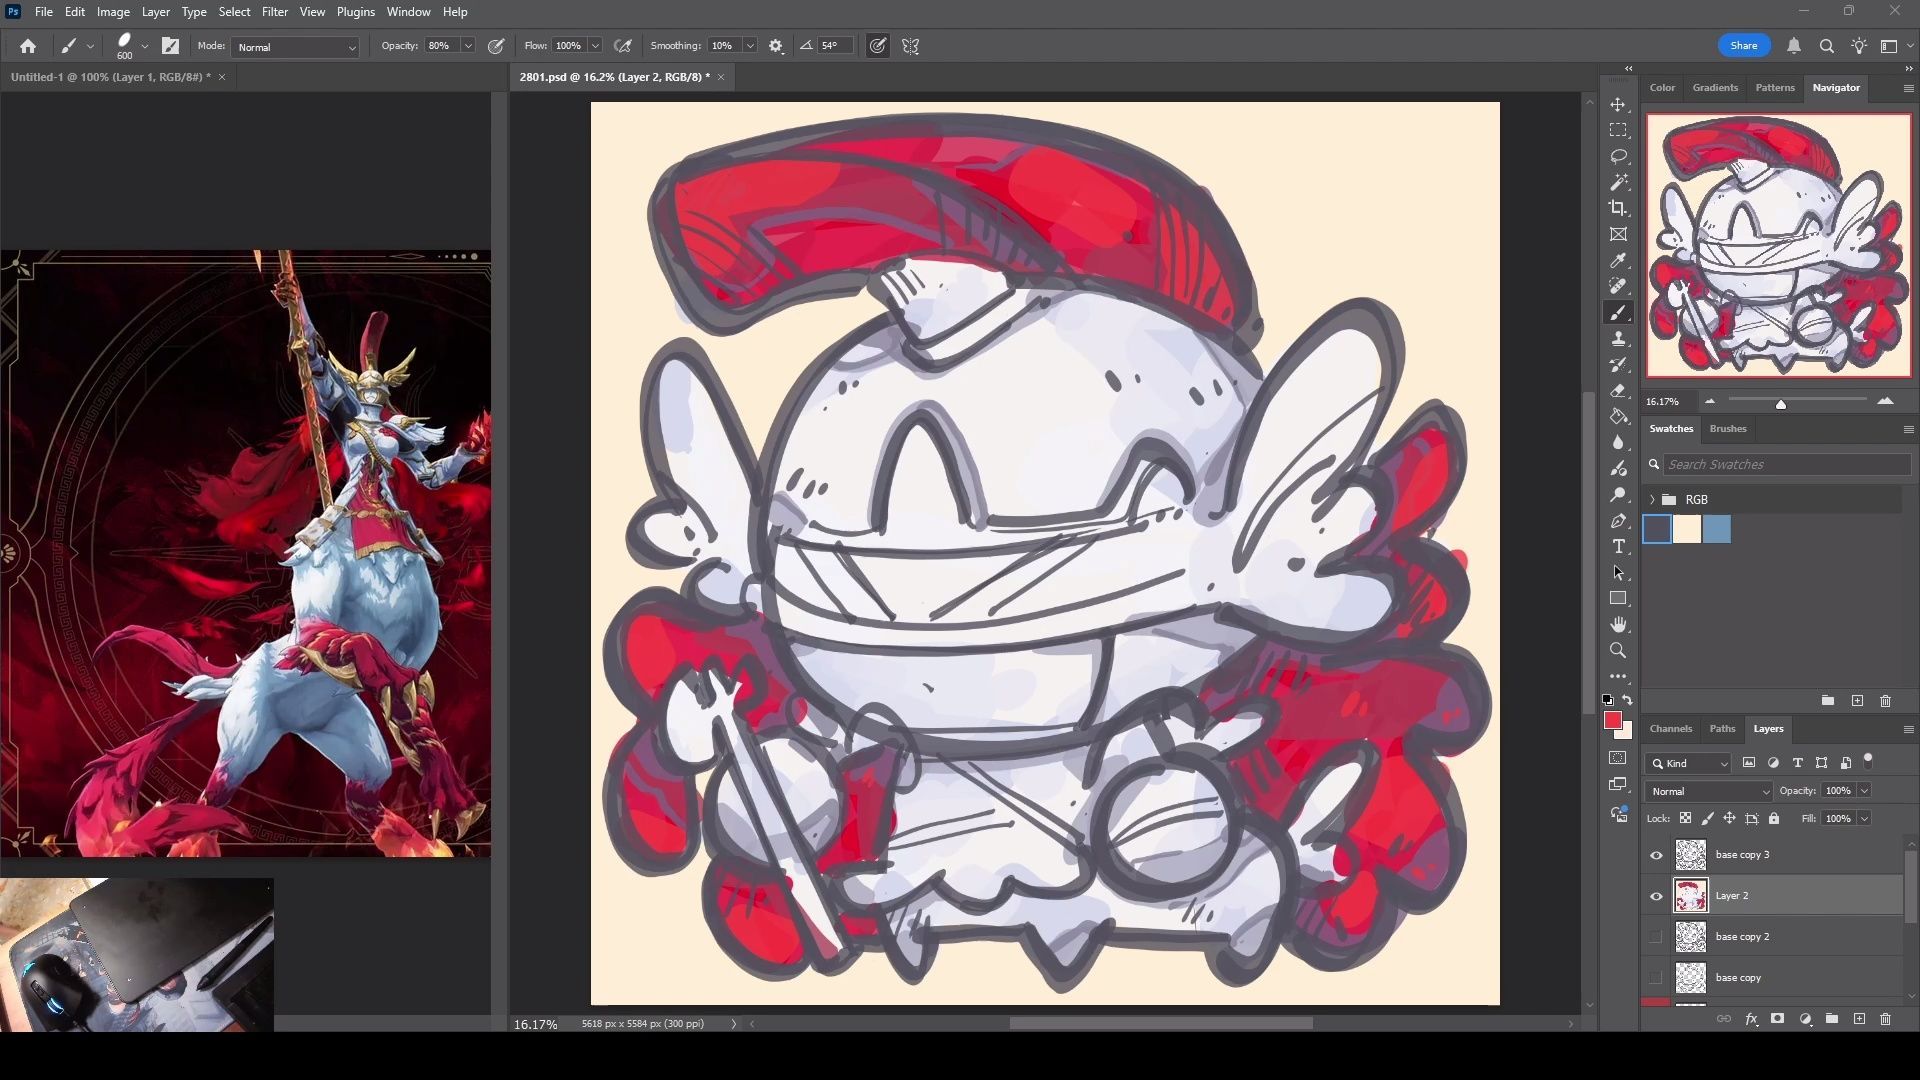The height and width of the screenshot is (1080, 1920).
Task: Select the Move tool
Action: pos(1618,105)
